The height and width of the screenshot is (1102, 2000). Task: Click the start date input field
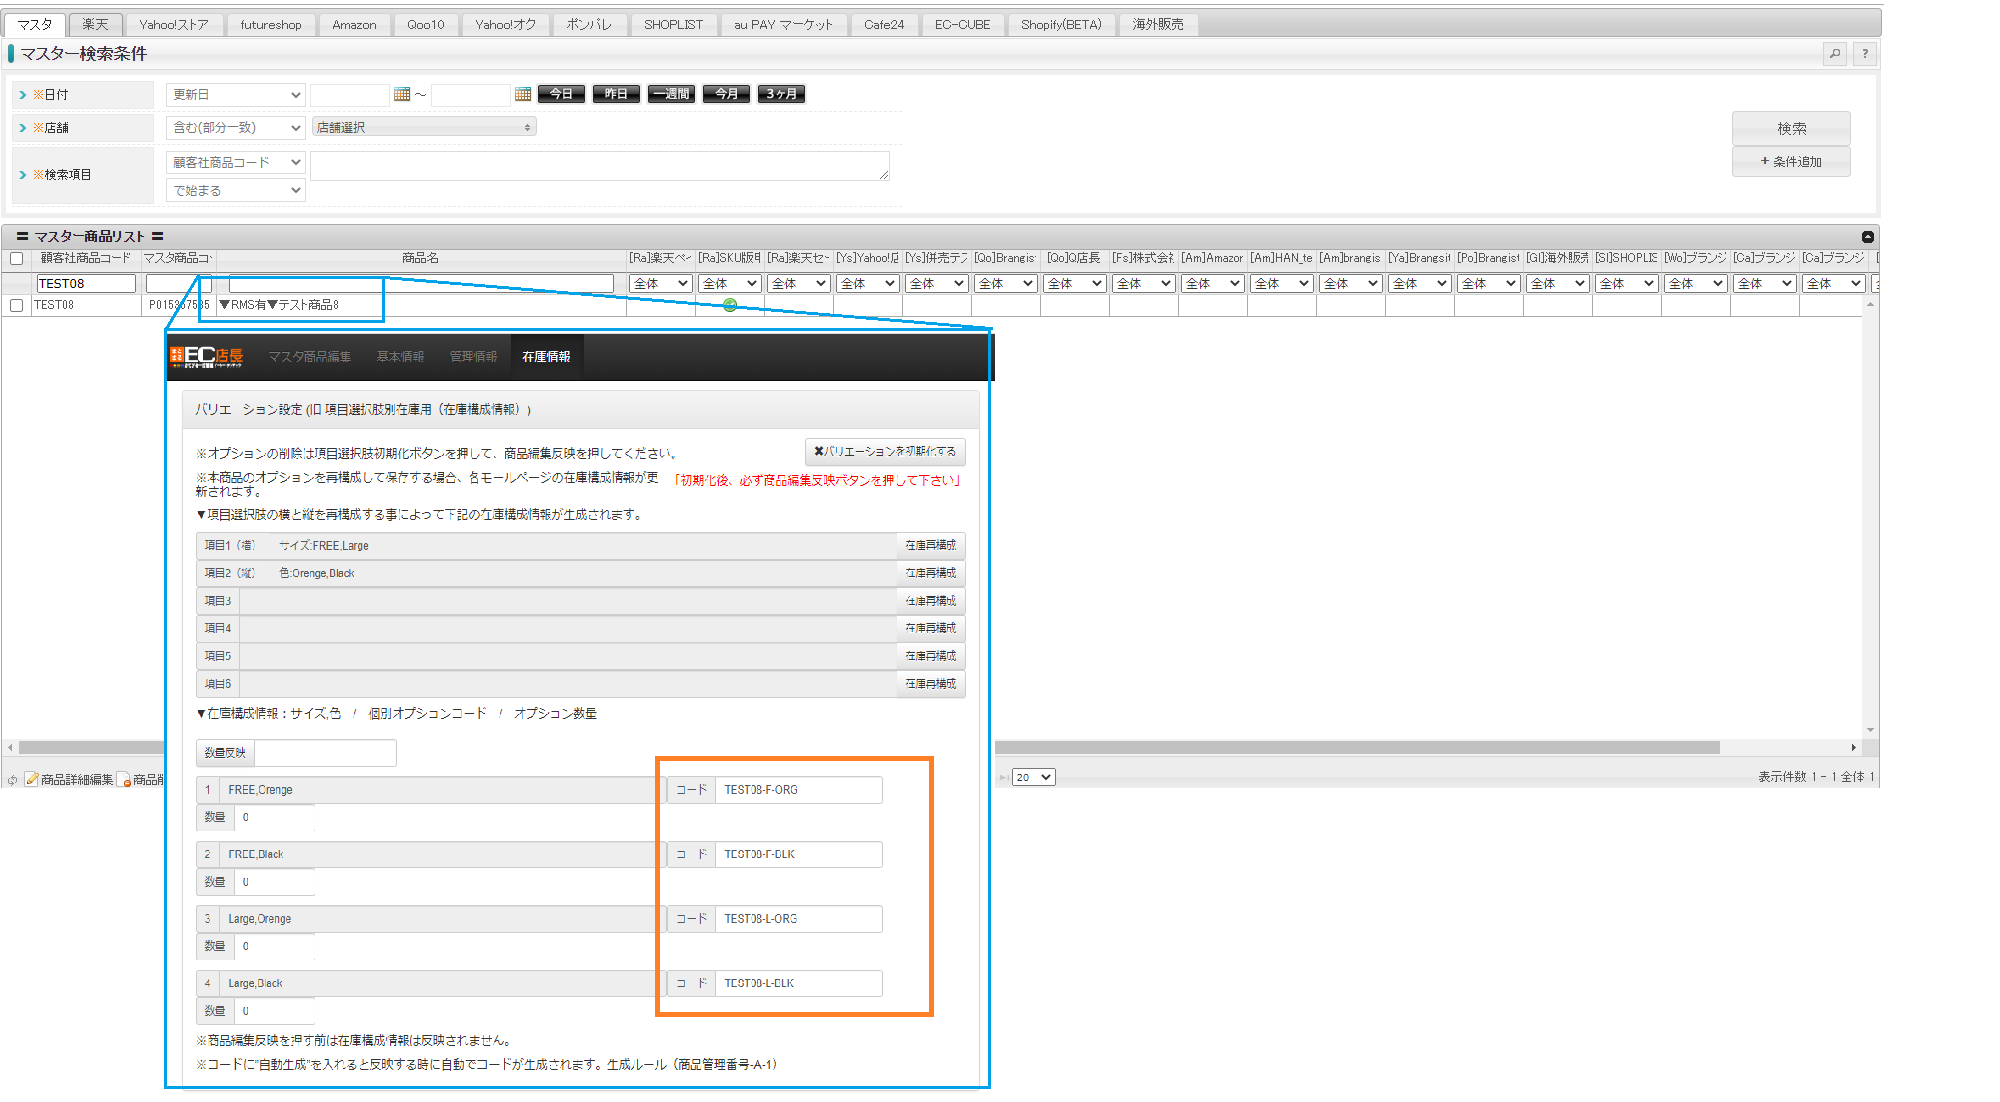pos(349,95)
